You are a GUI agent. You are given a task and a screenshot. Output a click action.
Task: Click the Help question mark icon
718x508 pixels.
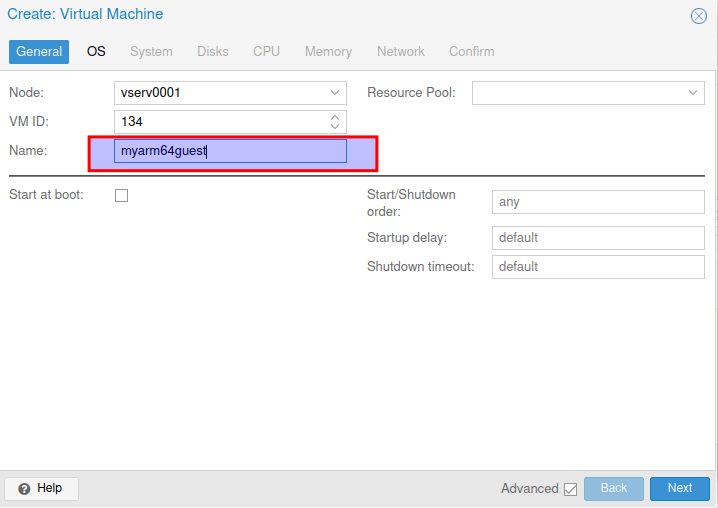[24, 489]
